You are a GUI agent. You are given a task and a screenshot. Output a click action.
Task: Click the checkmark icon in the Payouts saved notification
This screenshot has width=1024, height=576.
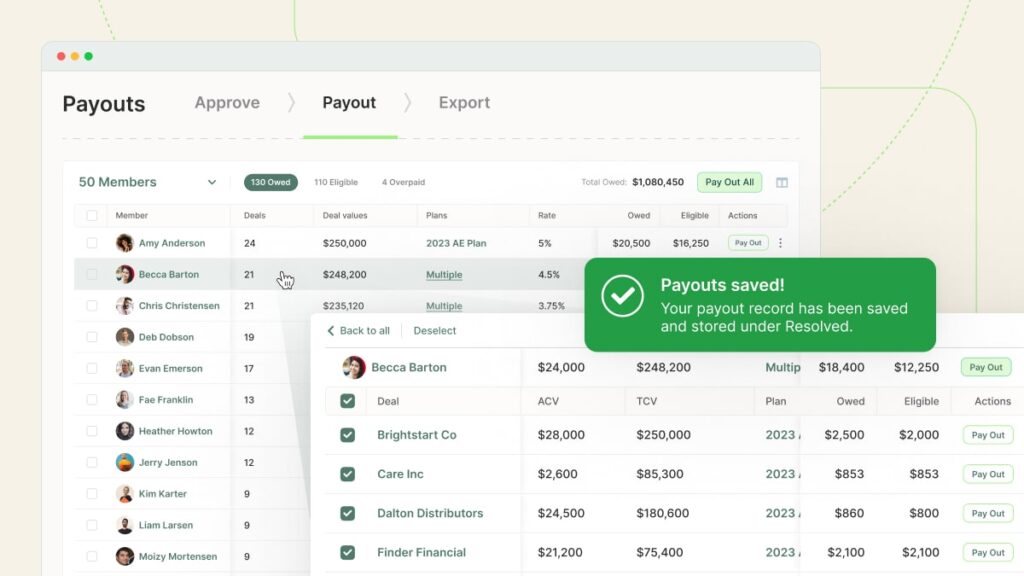622,296
